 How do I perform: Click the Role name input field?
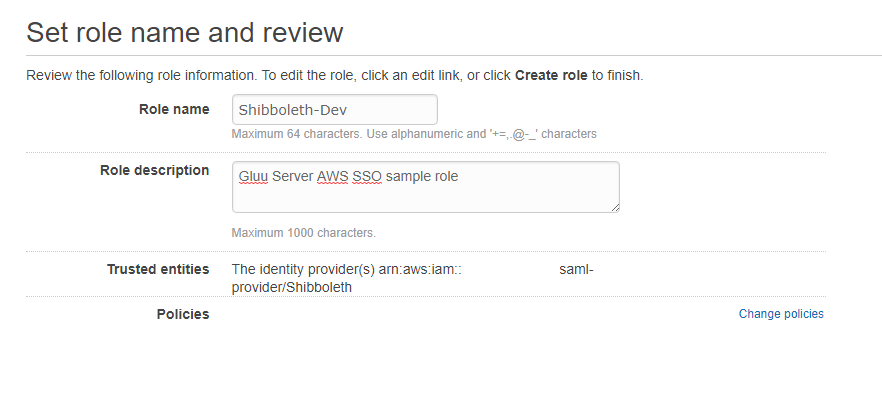point(334,109)
